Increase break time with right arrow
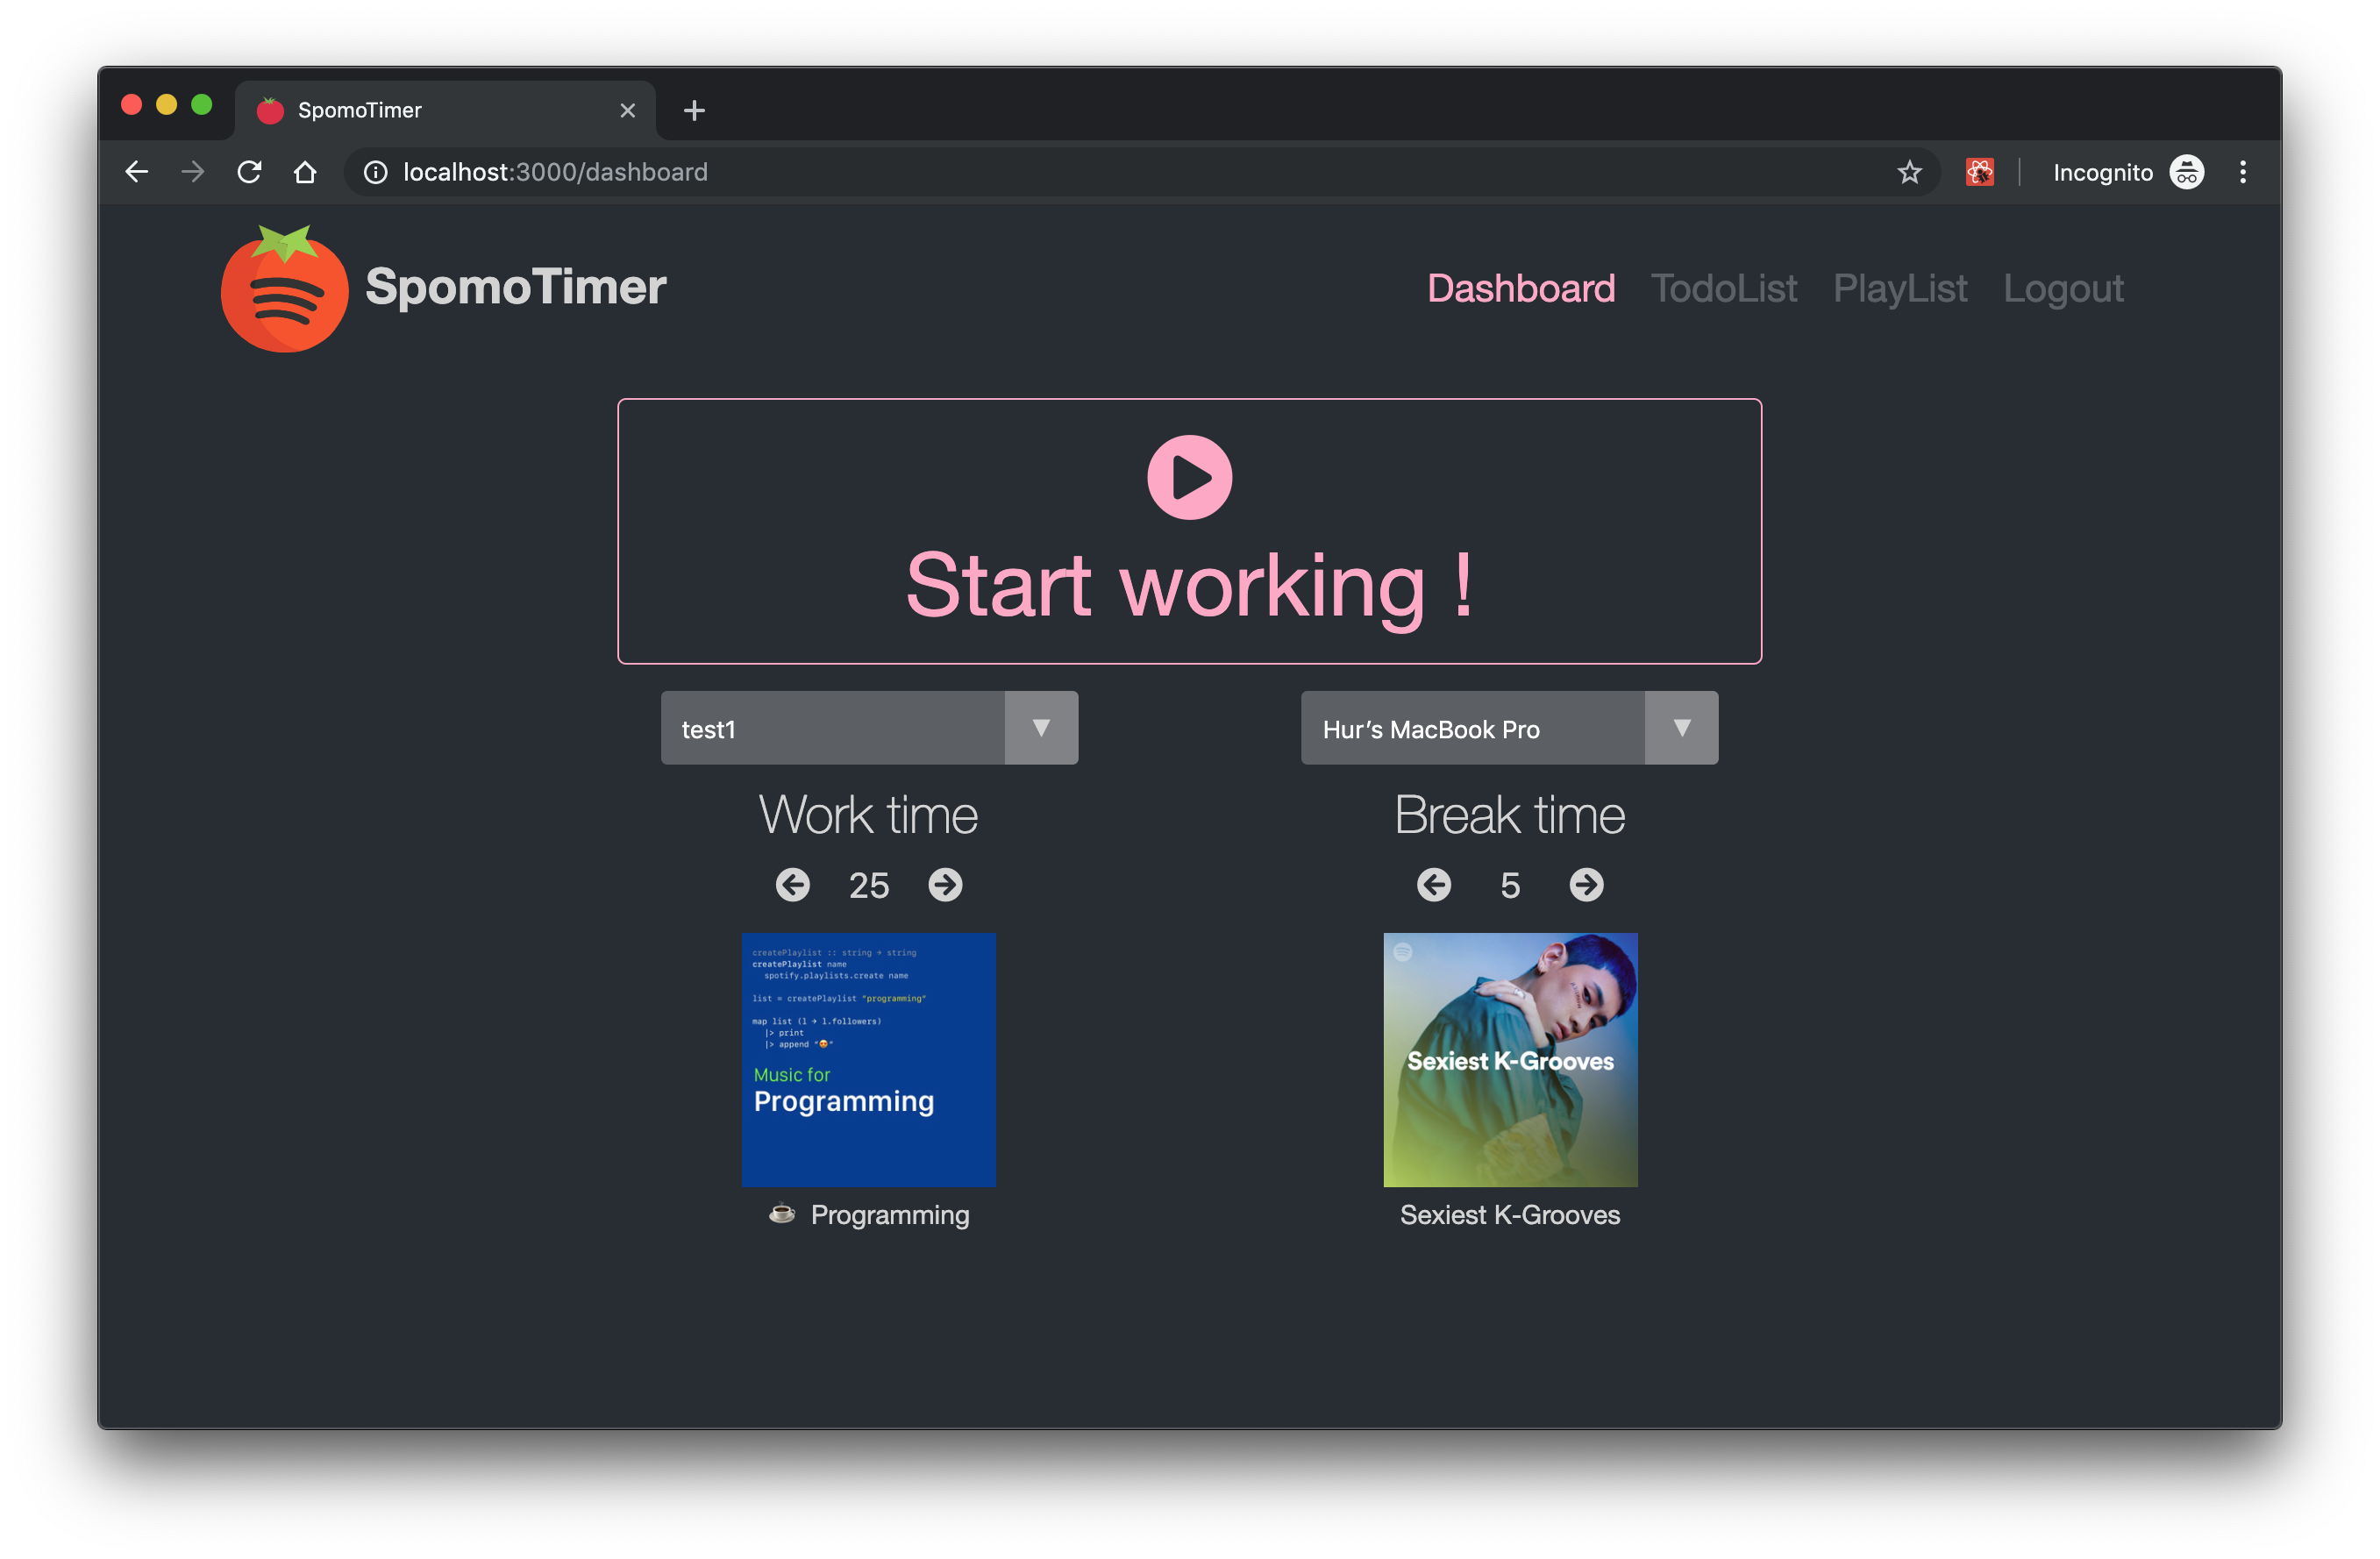Image resolution: width=2380 pixels, height=1559 pixels. click(x=1586, y=885)
